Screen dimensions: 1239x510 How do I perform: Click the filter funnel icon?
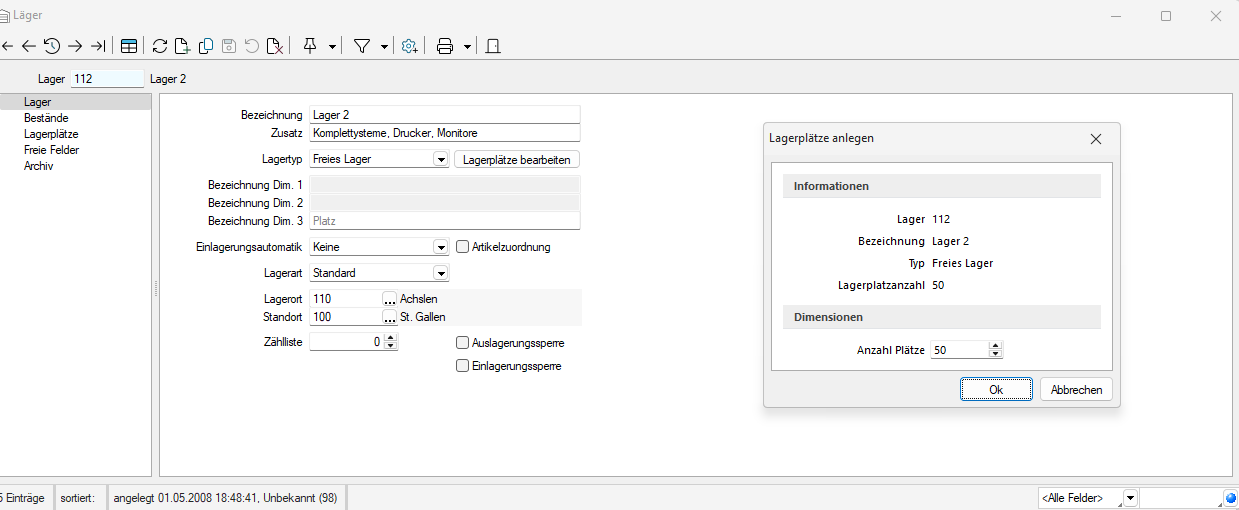pos(362,46)
